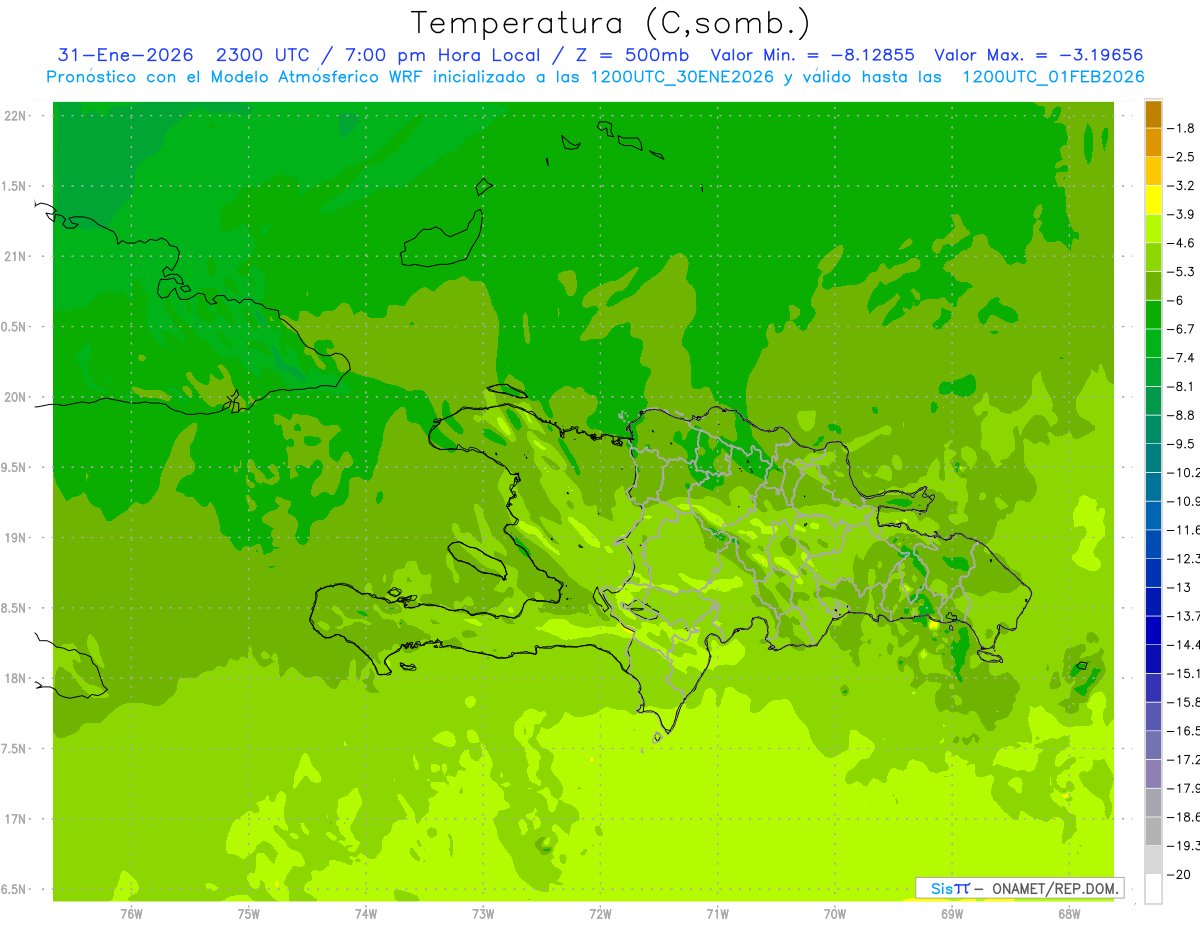Click the '21N' latitude label
Viewport: 1200px width, 927px height.
15,257
